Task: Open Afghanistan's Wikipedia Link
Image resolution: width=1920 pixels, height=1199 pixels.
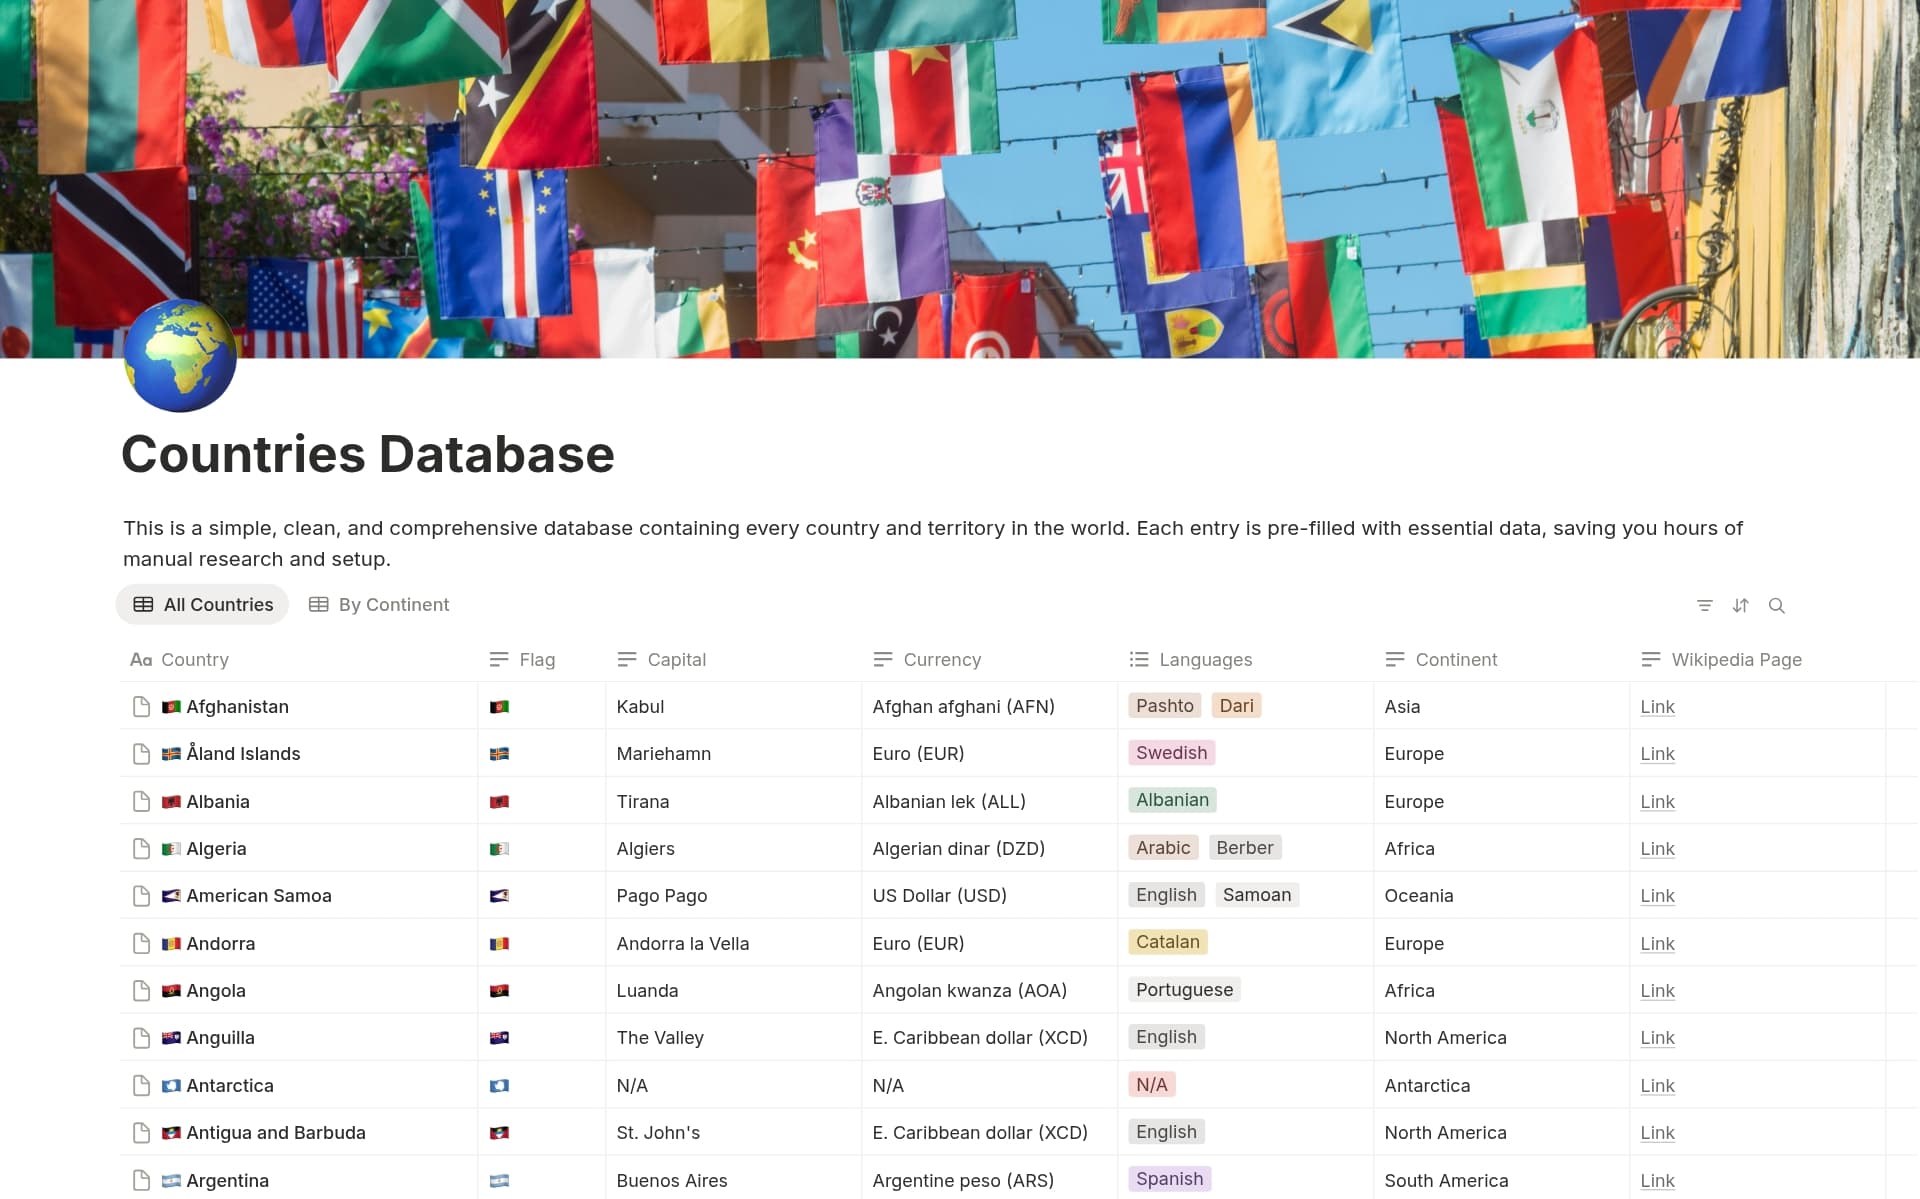Action: [1657, 706]
